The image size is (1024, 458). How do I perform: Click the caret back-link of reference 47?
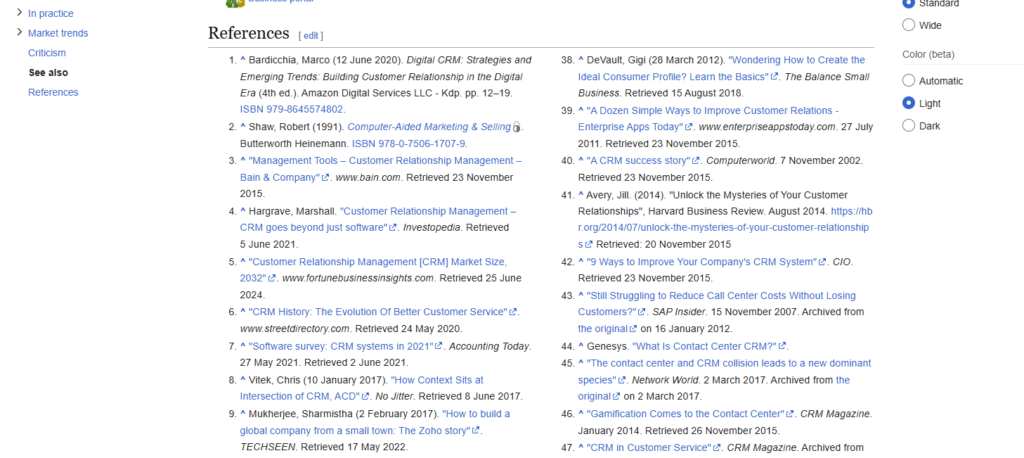click(581, 448)
